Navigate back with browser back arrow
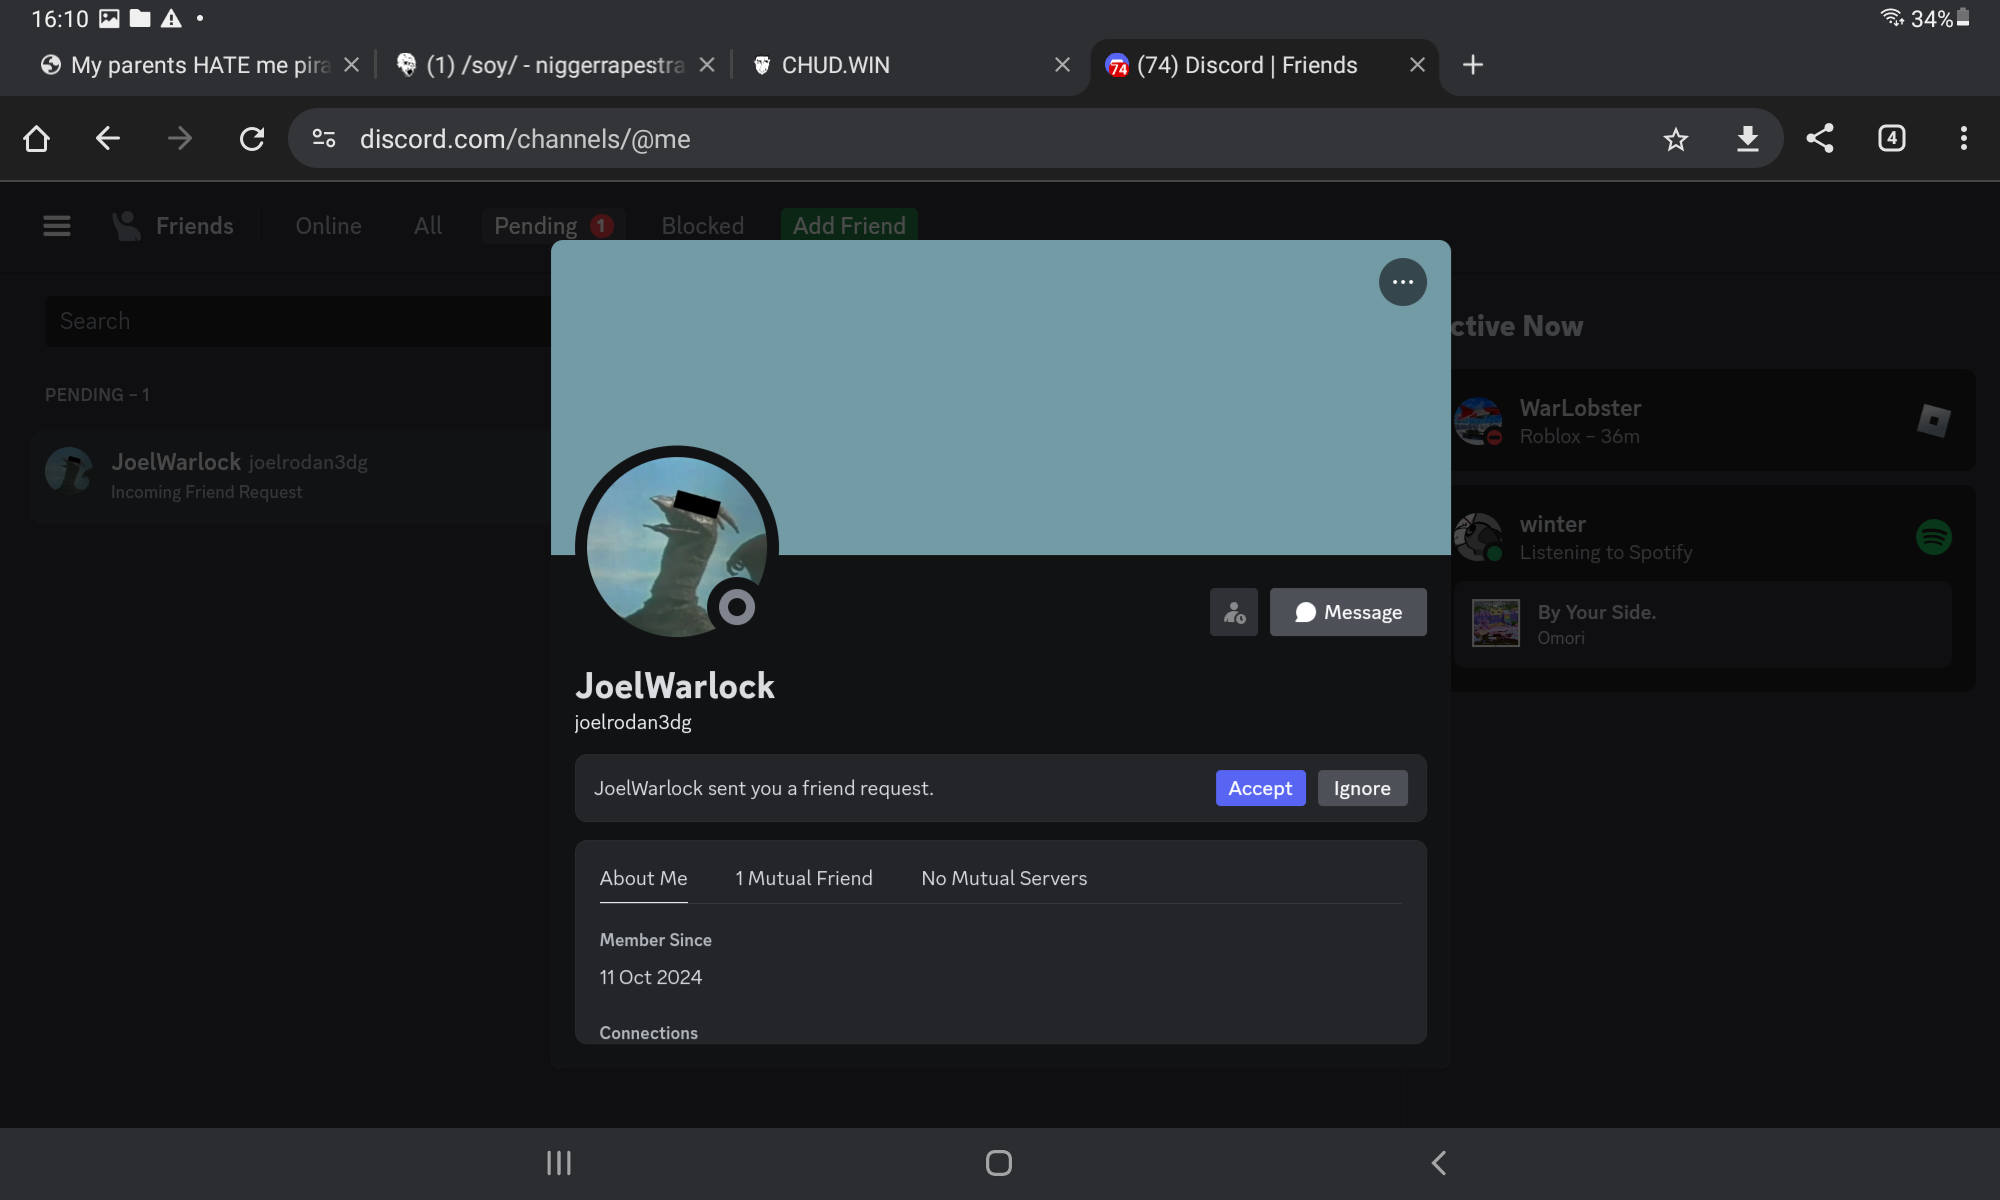 (108, 139)
